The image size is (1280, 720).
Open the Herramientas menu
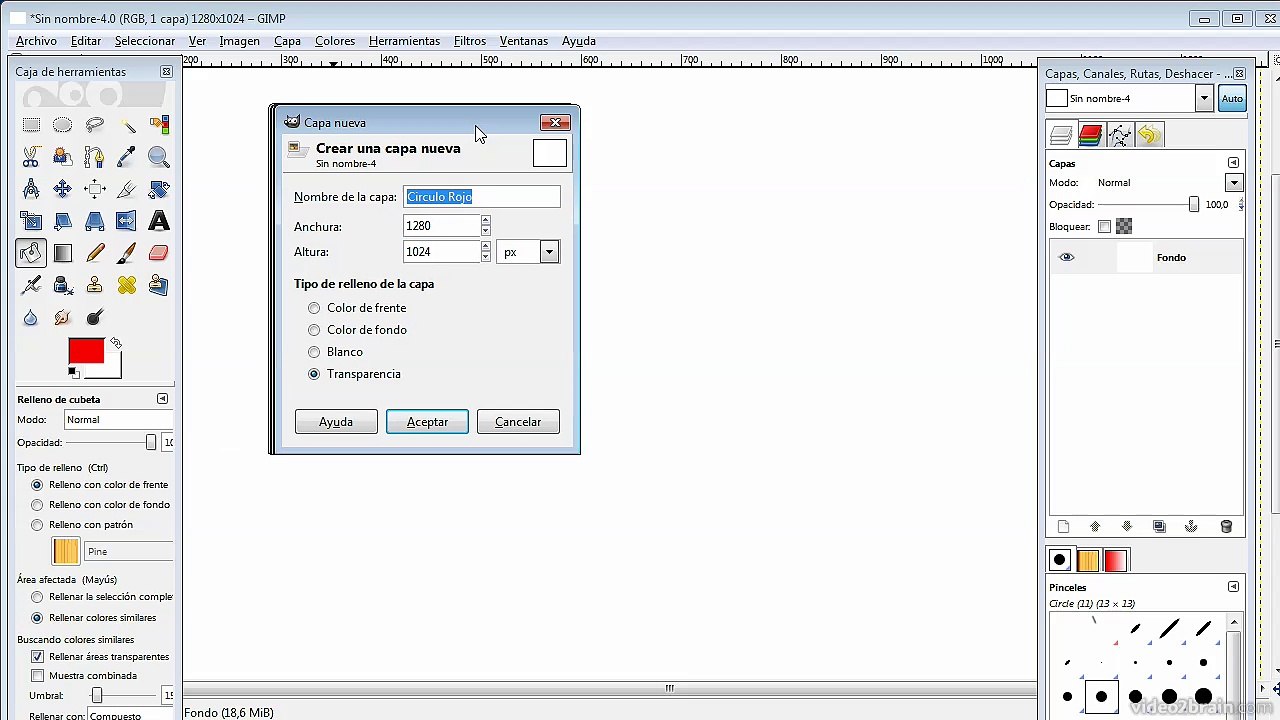tap(404, 41)
